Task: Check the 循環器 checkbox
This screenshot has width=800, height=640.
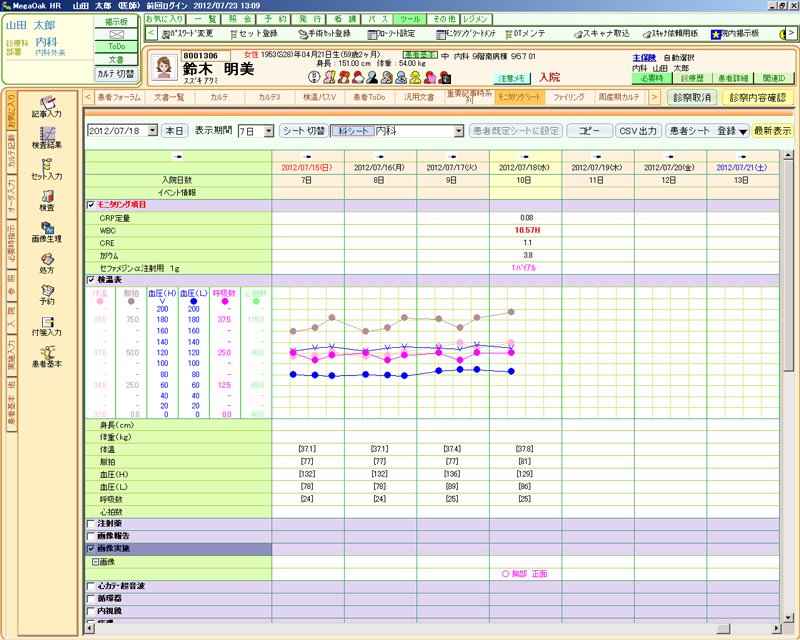Action: [91, 598]
